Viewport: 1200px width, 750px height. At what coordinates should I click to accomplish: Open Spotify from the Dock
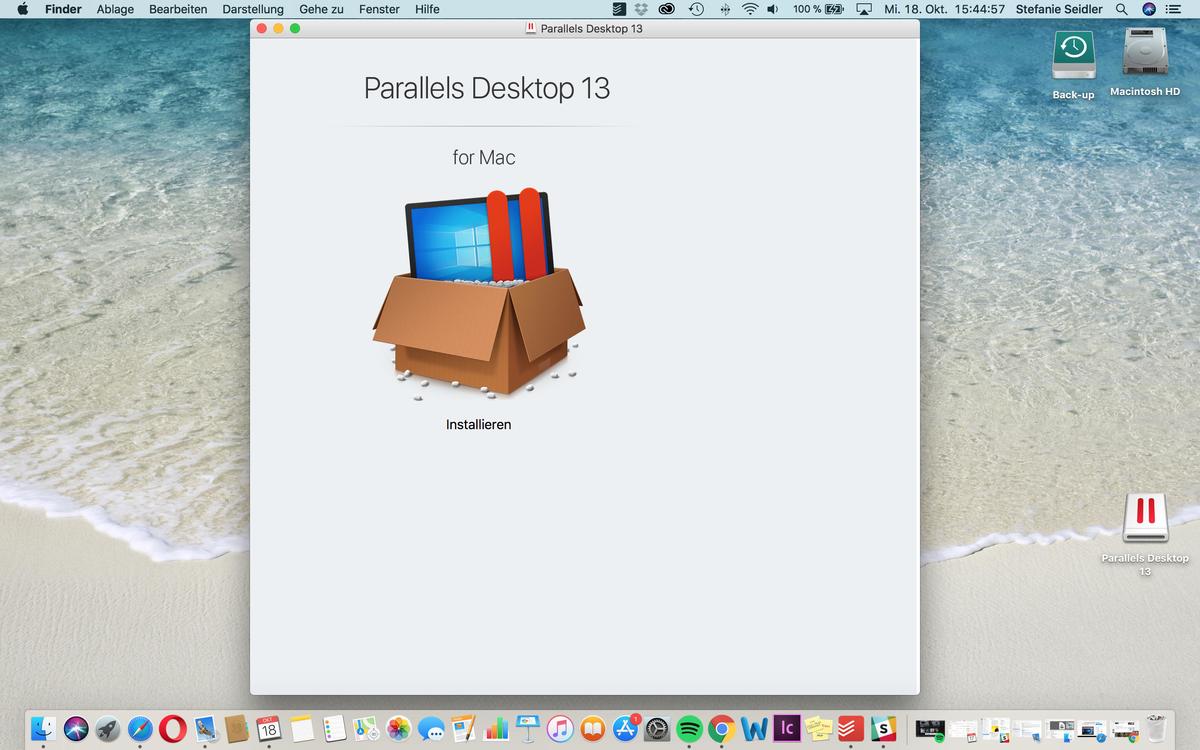click(x=689, y=729)
